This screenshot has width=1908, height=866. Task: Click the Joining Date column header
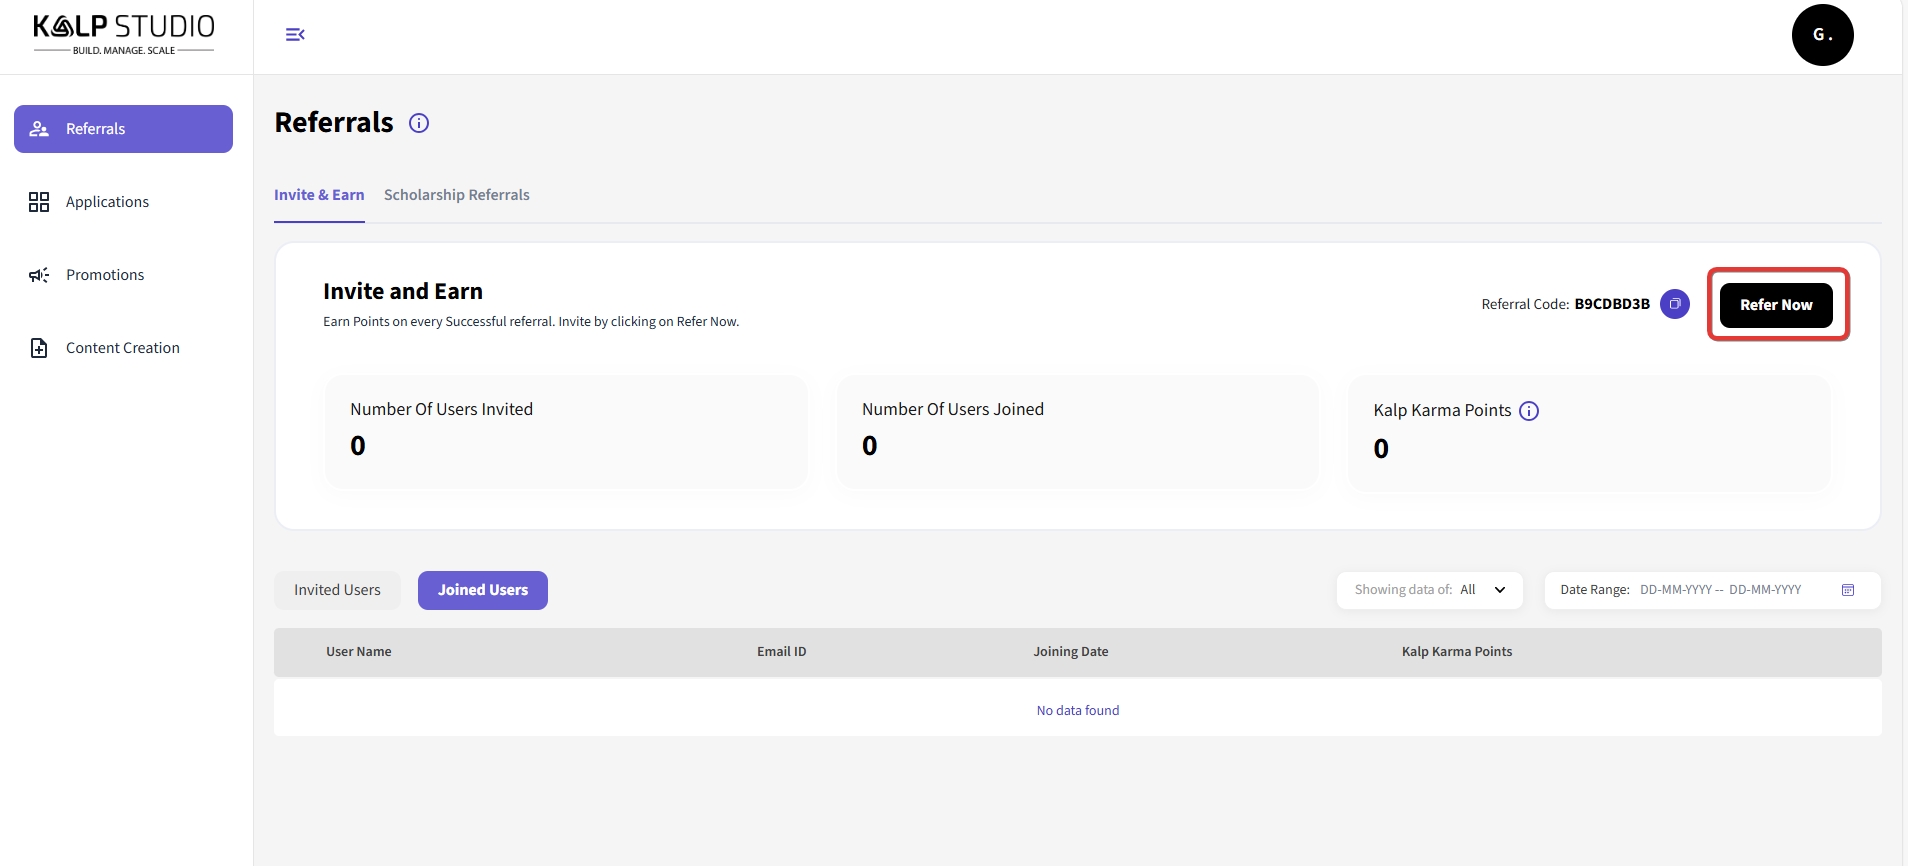pyautogui.click(x=1070, y=652)
